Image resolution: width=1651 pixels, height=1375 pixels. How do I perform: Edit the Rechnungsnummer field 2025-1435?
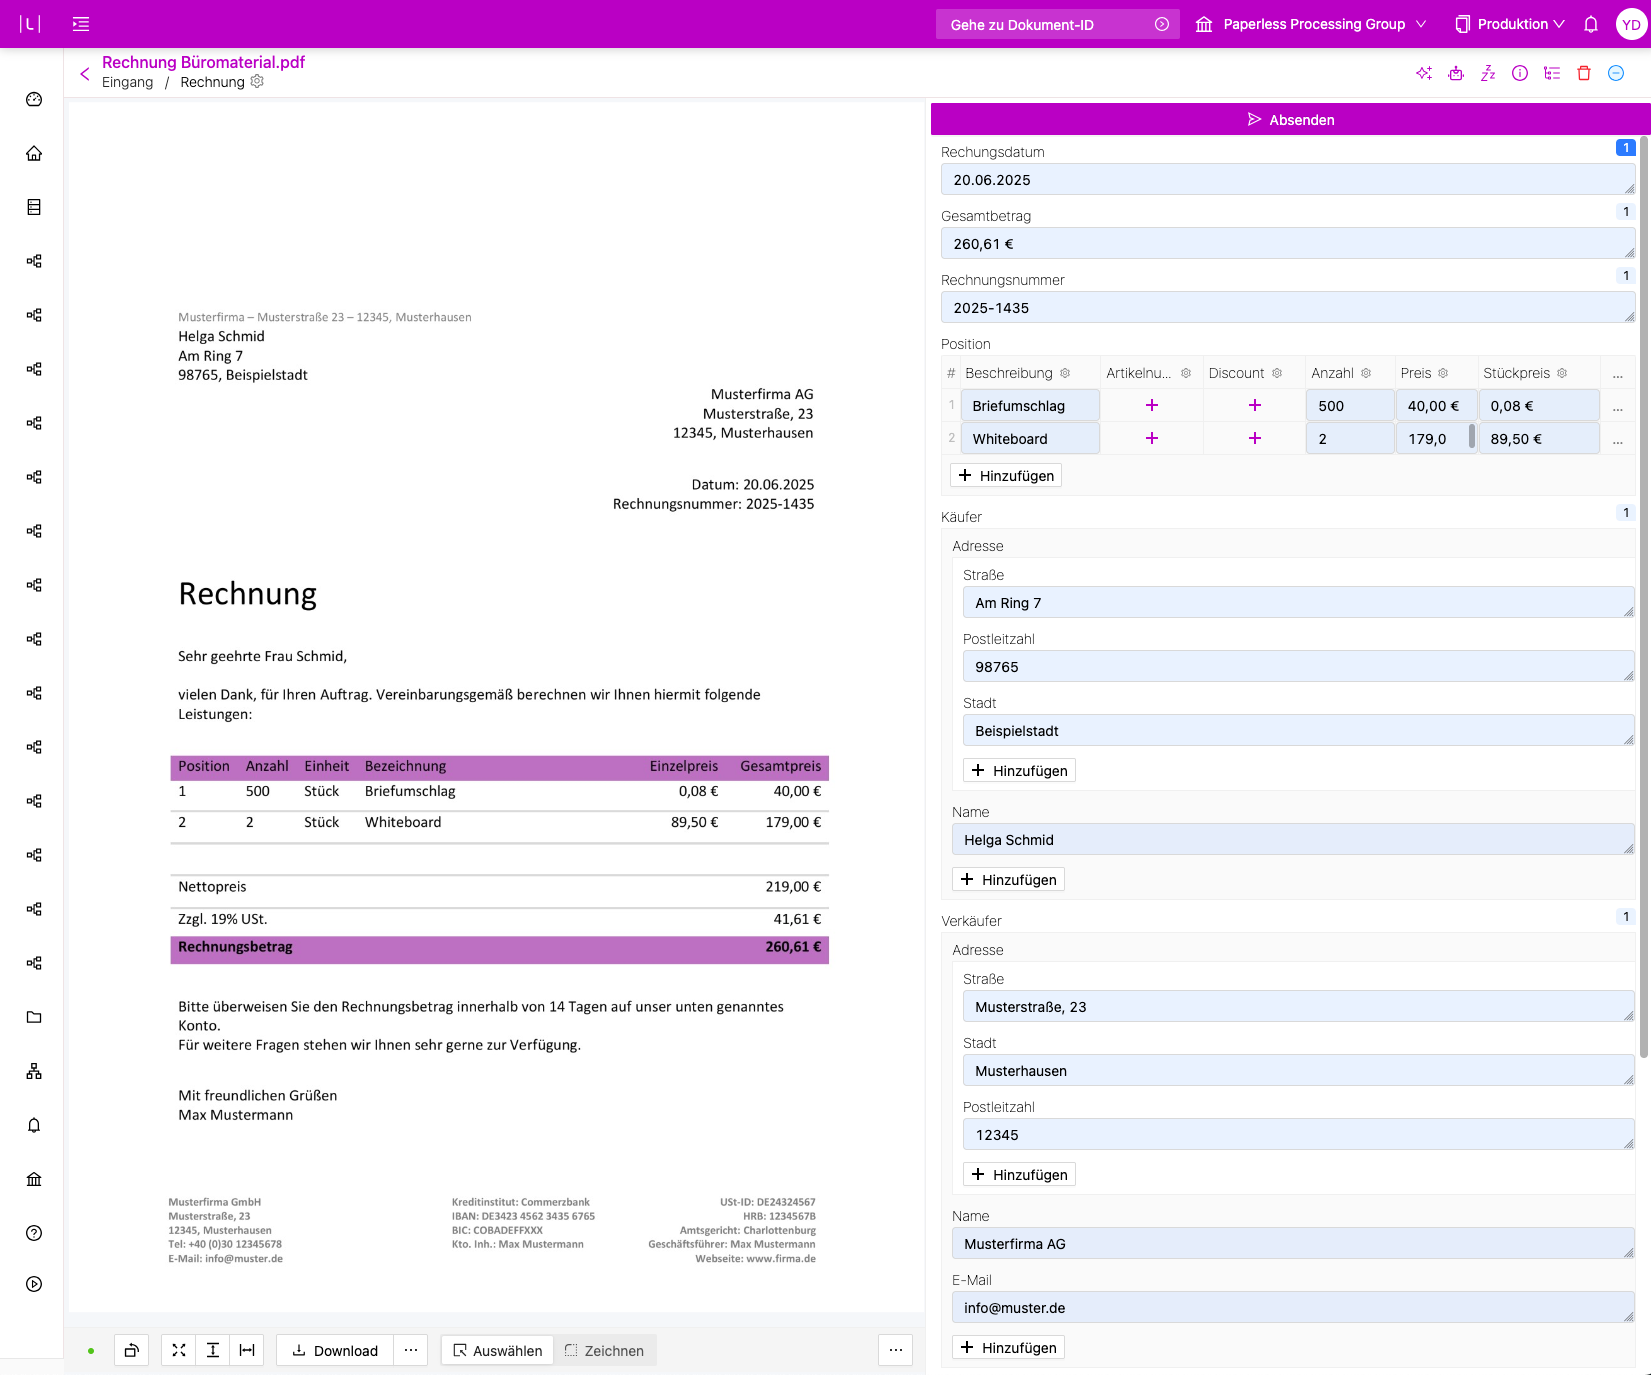coord(1288,308)
